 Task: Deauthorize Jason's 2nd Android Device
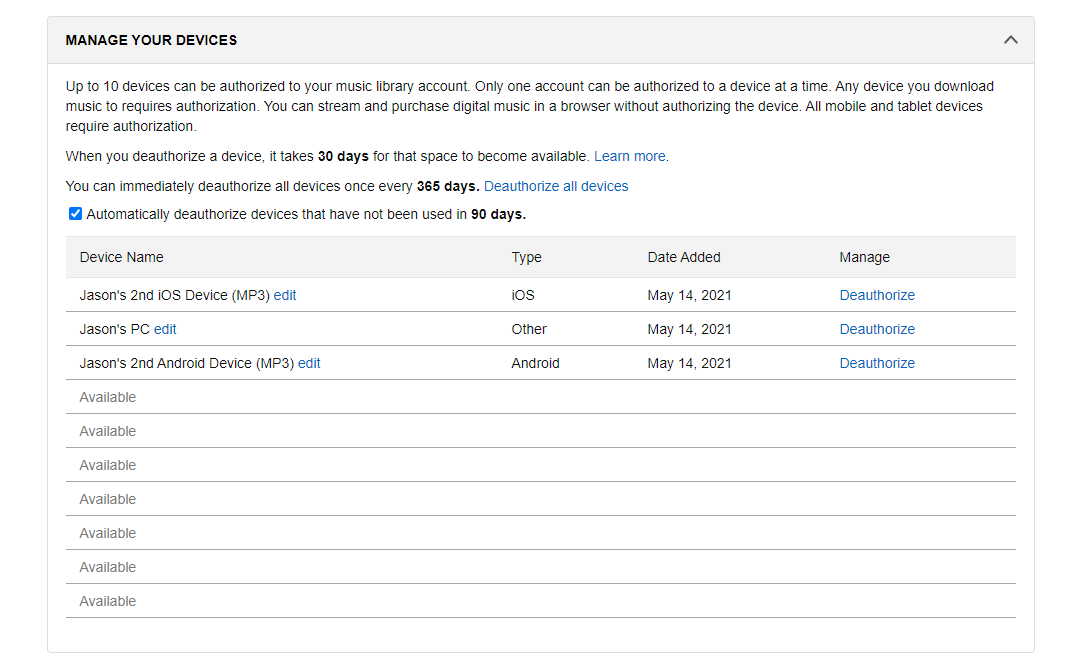877,363
